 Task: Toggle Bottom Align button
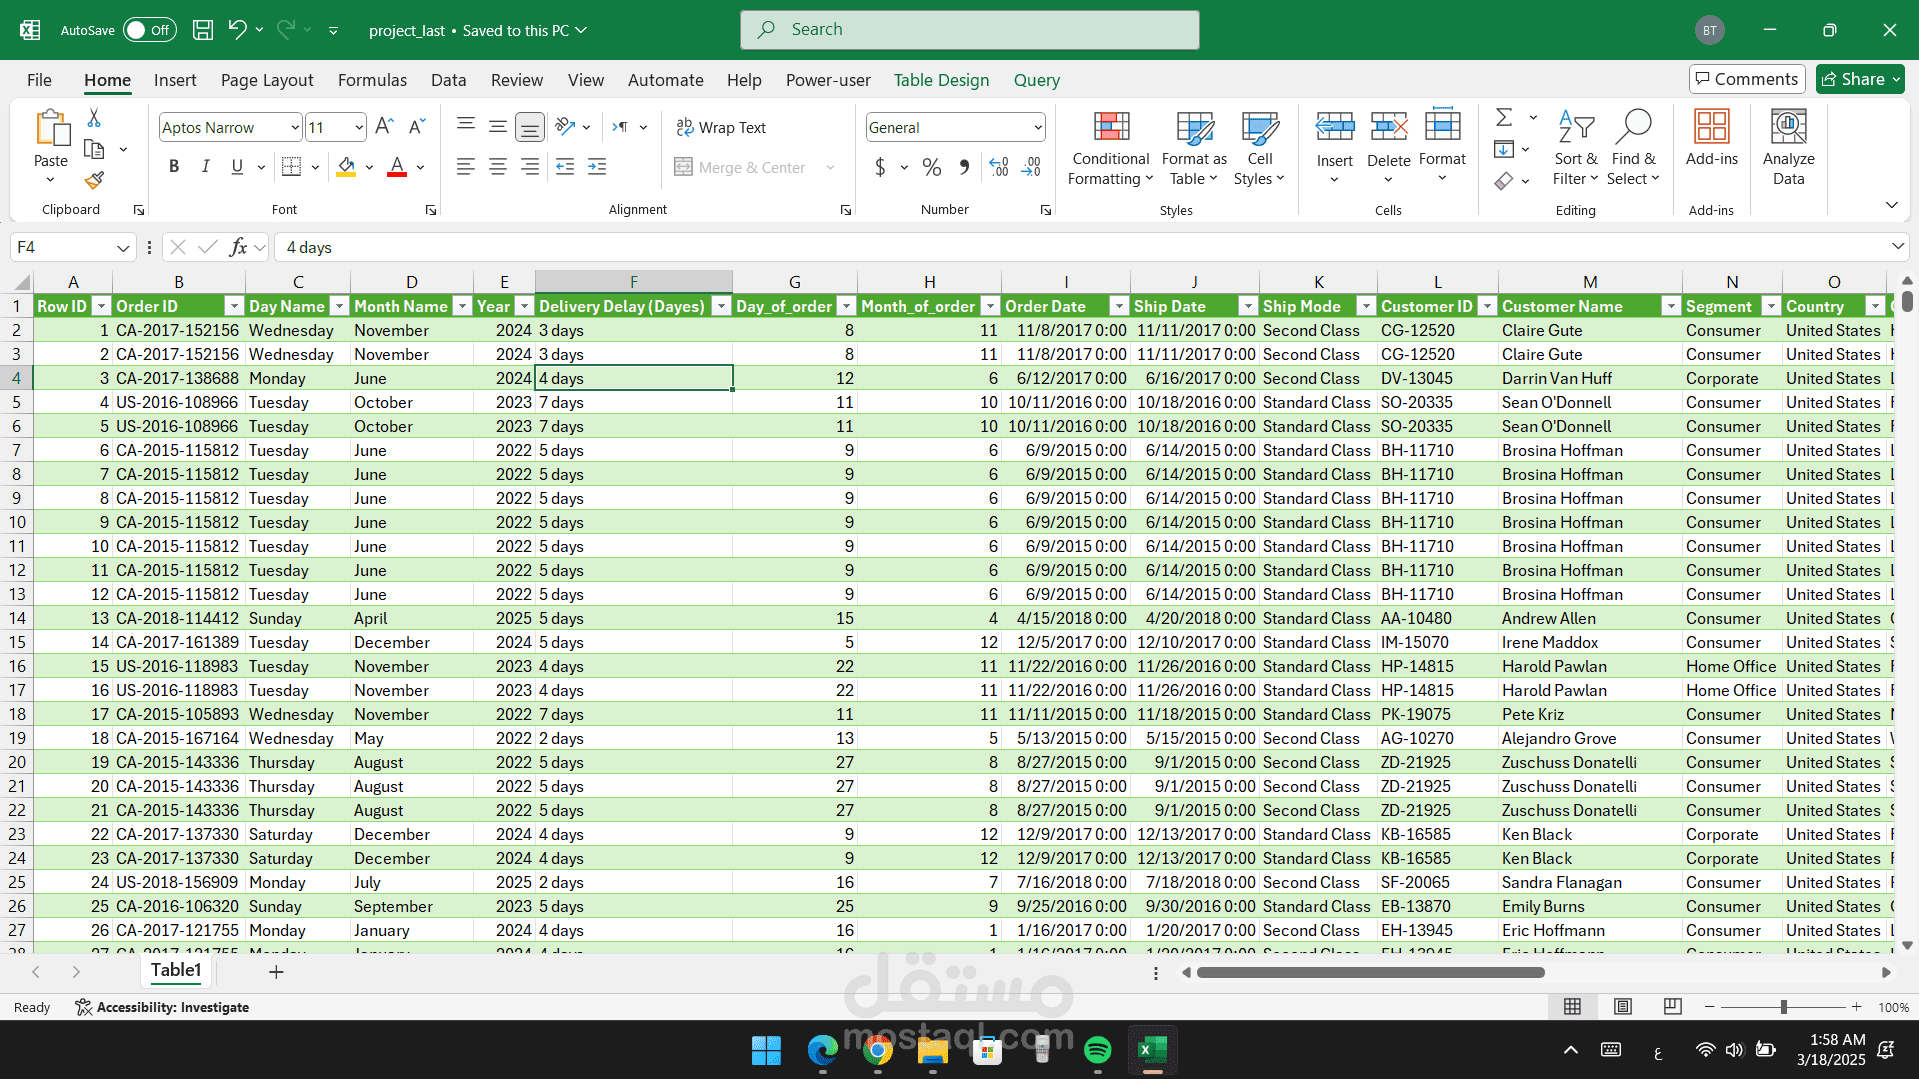tap(529, 127)
